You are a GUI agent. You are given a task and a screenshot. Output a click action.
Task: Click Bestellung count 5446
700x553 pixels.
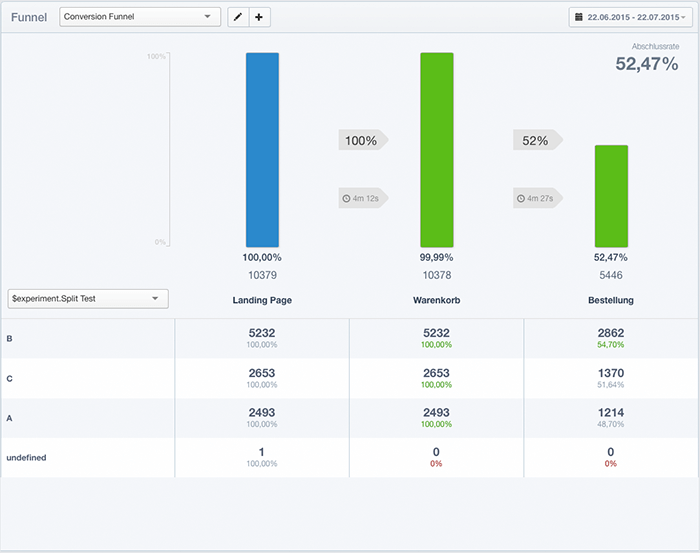(x=611, y=275)
